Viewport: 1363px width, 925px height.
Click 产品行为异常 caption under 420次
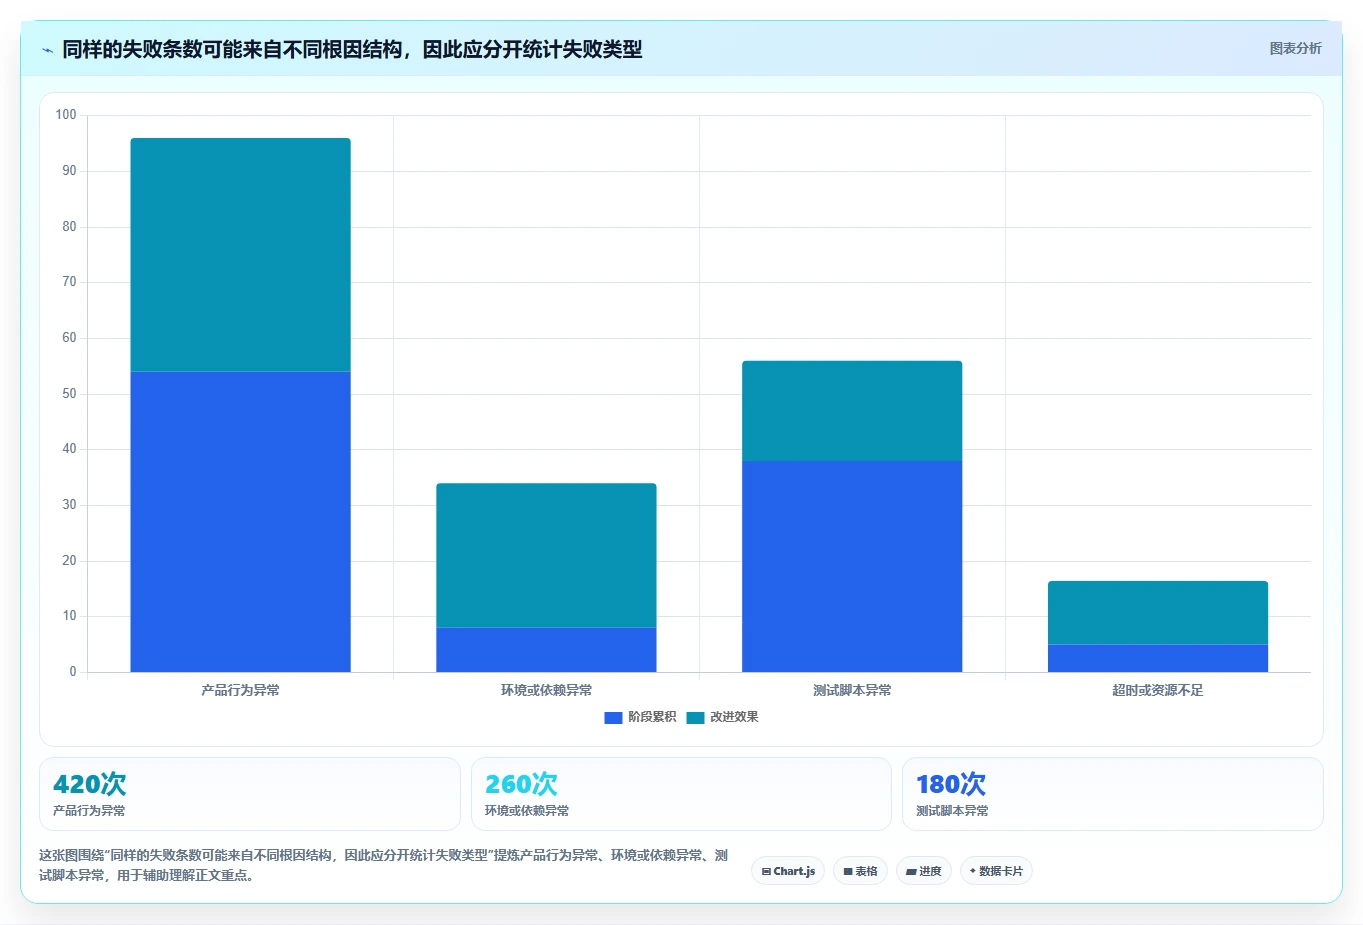89,811
